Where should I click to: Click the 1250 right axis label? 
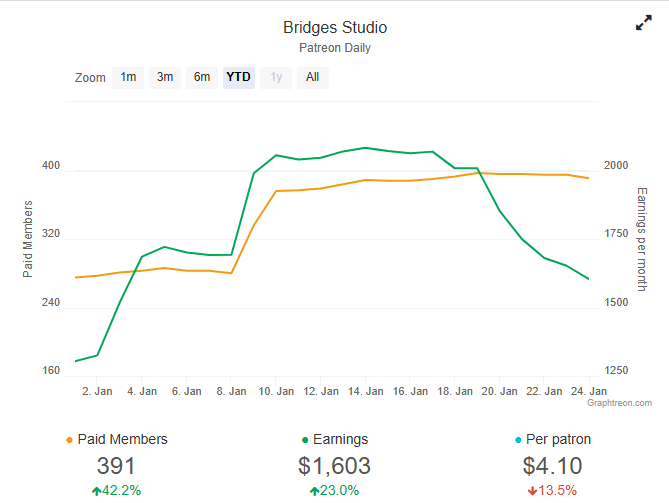coord(616,370)
